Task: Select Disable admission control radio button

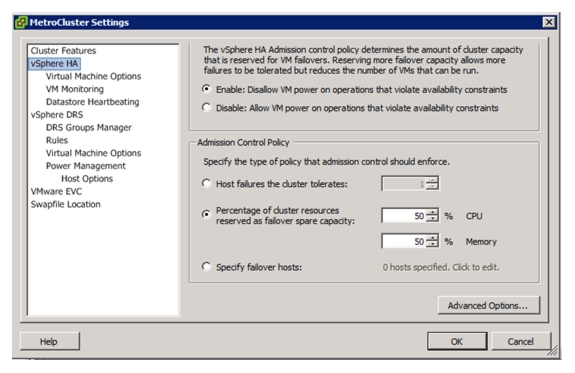Action: pyautogui.click(x=206, y=107)
